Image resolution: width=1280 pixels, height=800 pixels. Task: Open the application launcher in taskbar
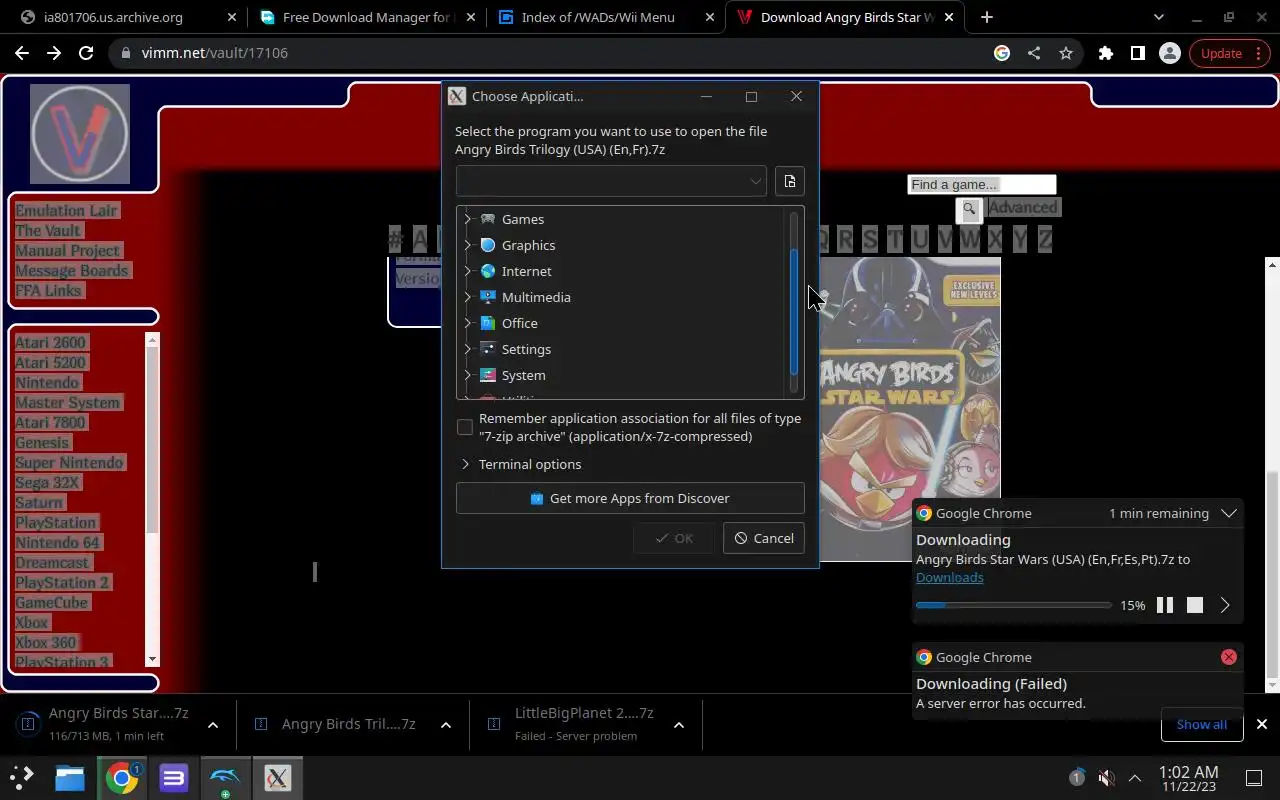[x=21, y=778]
